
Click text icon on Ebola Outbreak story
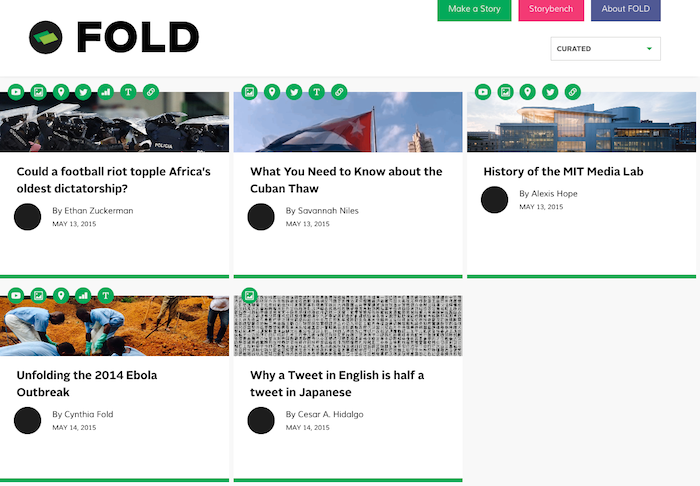pyautogui.click(x=106, y=295)
